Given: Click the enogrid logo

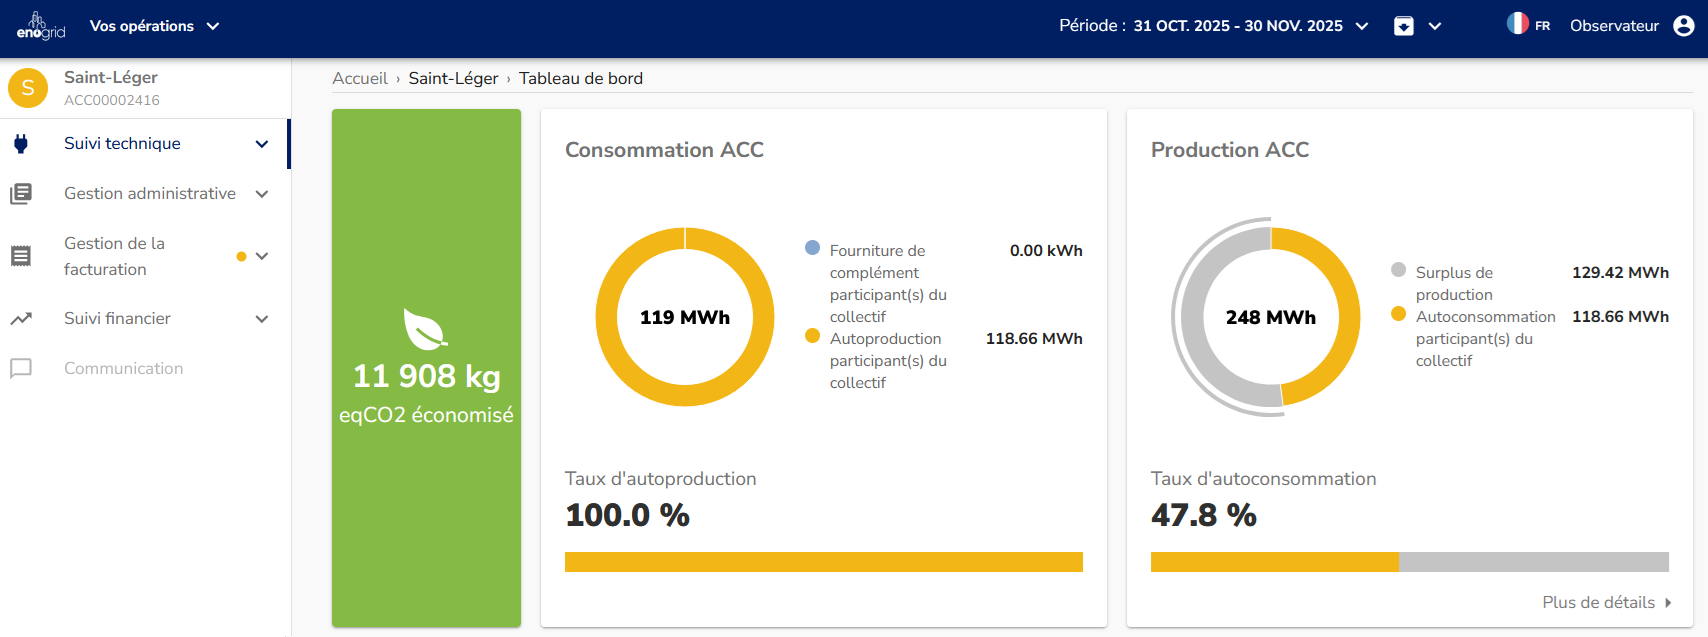Looking at the screenshot, I should coord(40,26).
